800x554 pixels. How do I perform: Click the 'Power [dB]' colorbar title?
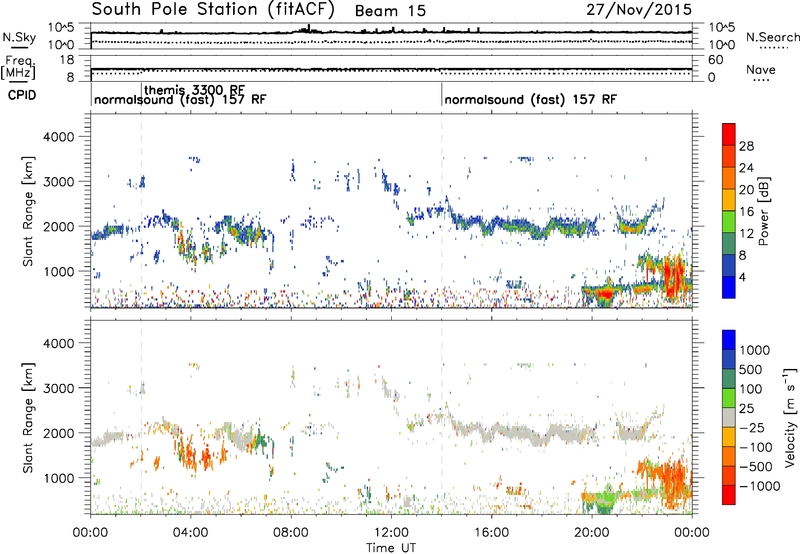click(764, 211)
